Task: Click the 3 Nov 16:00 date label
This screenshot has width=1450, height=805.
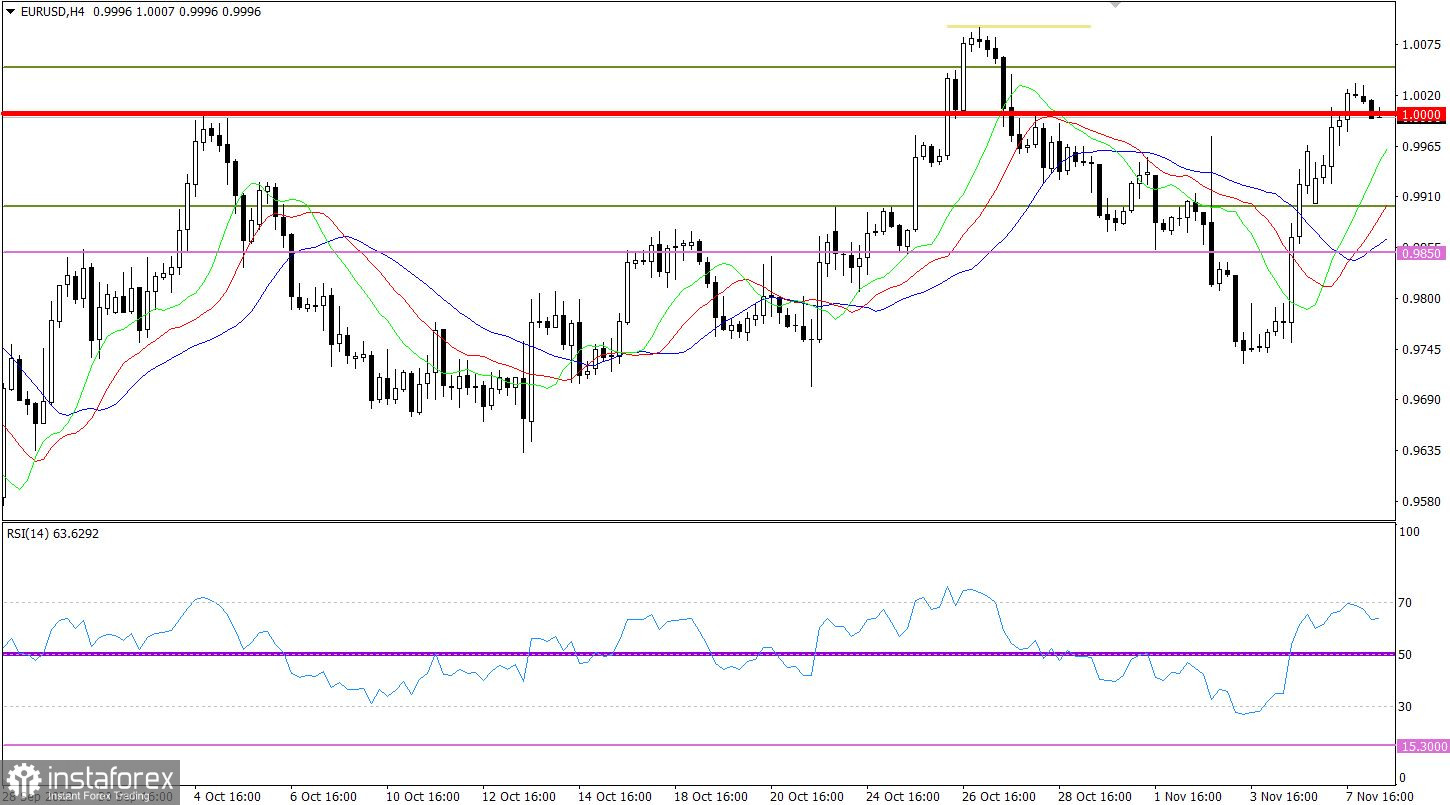Action: [x=1282, y=797]
